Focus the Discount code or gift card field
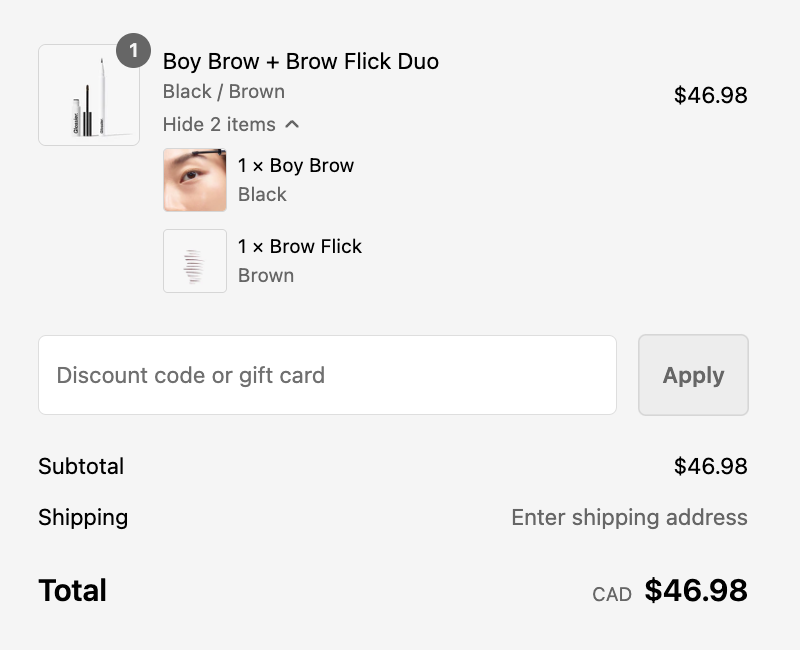Viewport: 800px width, 650px height. coord(327,375)
